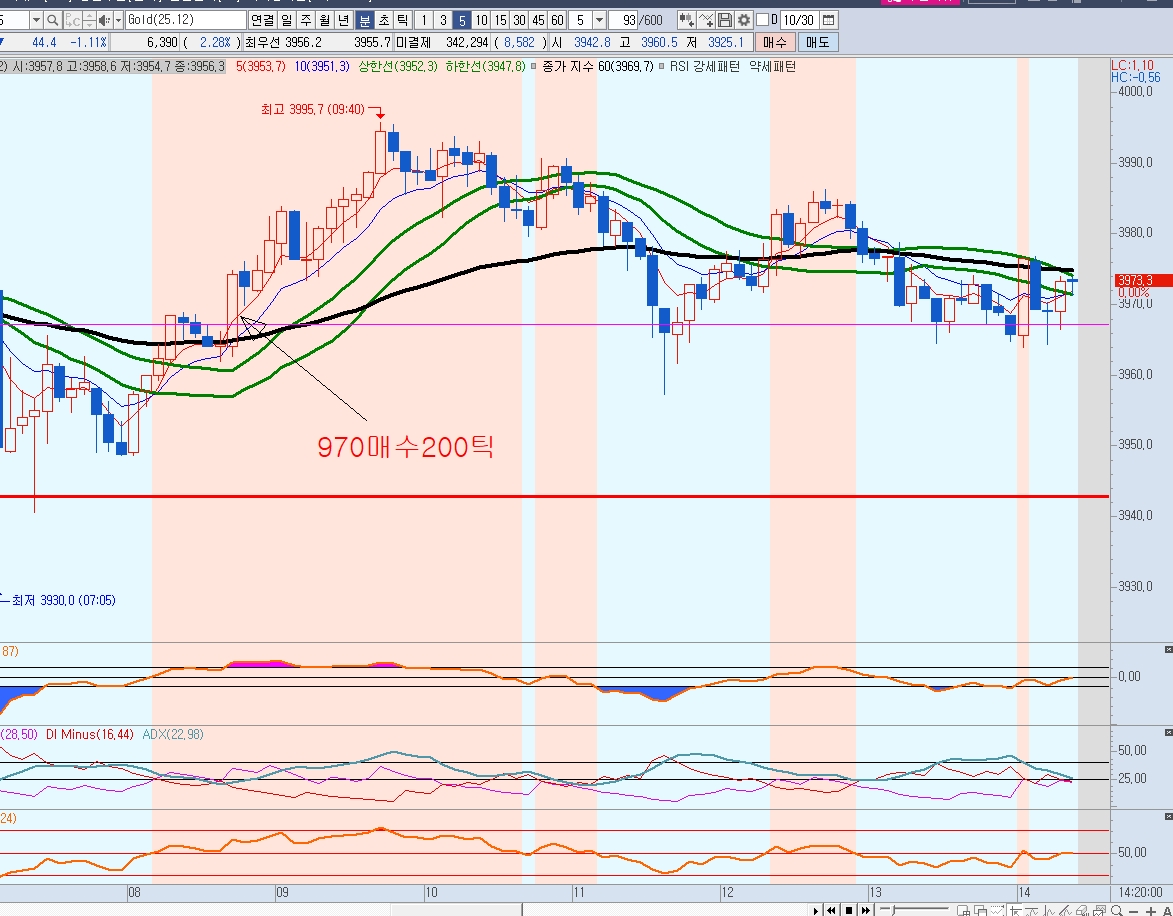Open chart settings via the gear icon
This screenshot has height=916, width=1173.
coord(744,20)
